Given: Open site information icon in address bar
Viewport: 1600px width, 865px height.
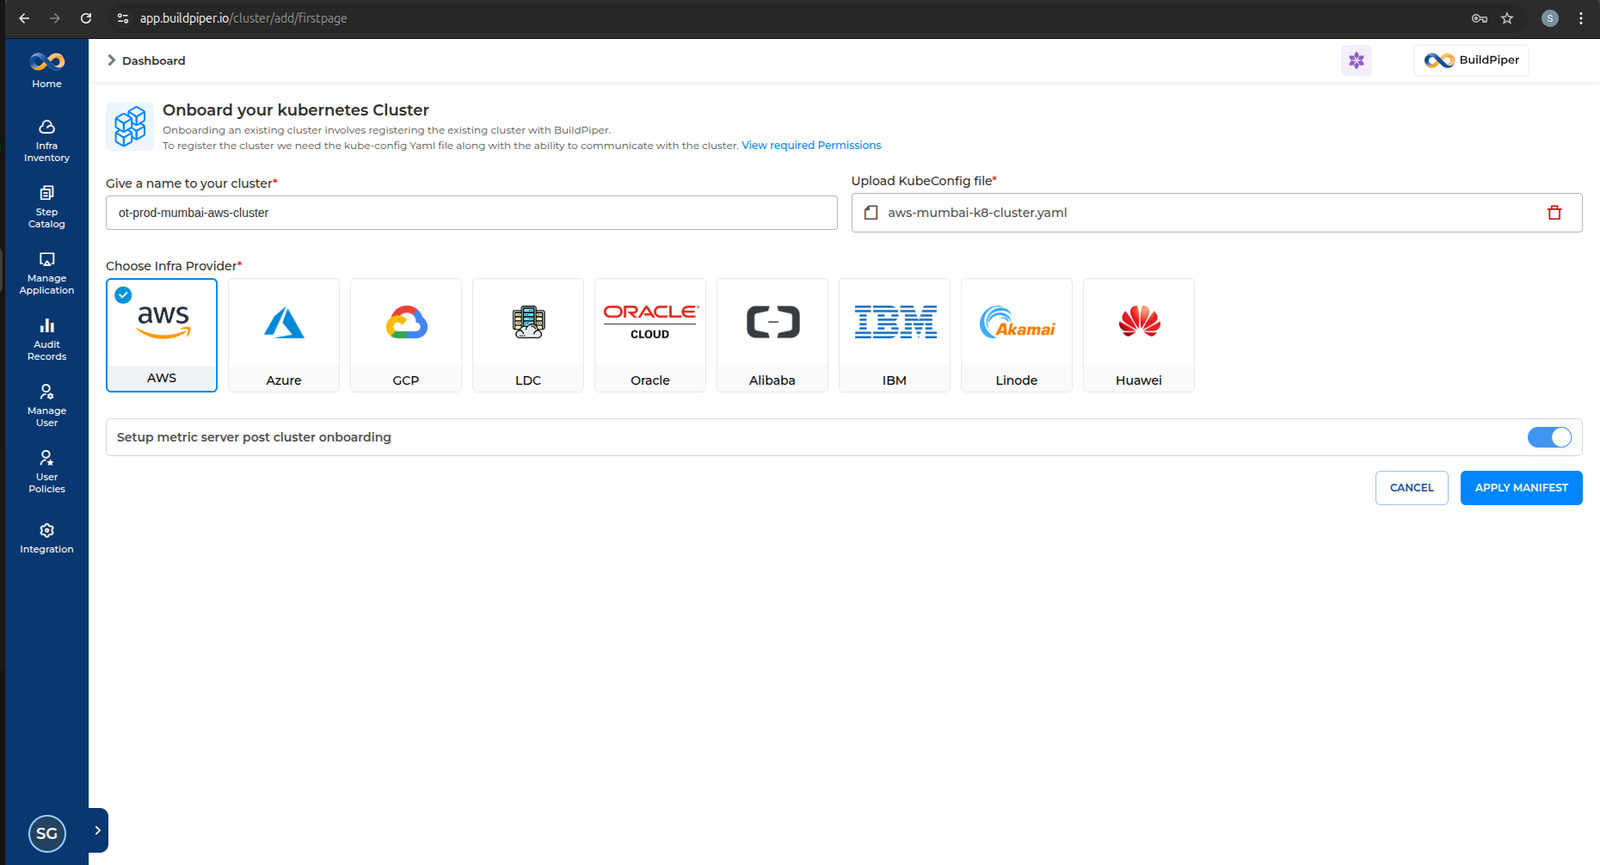Looking at the screenshot, I should pos(123,18).
